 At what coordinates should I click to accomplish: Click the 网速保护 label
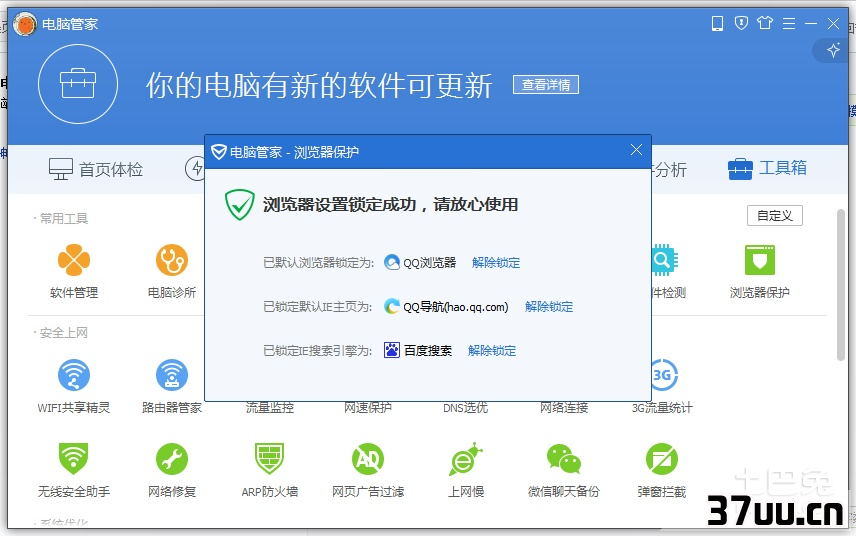point(368,408)
